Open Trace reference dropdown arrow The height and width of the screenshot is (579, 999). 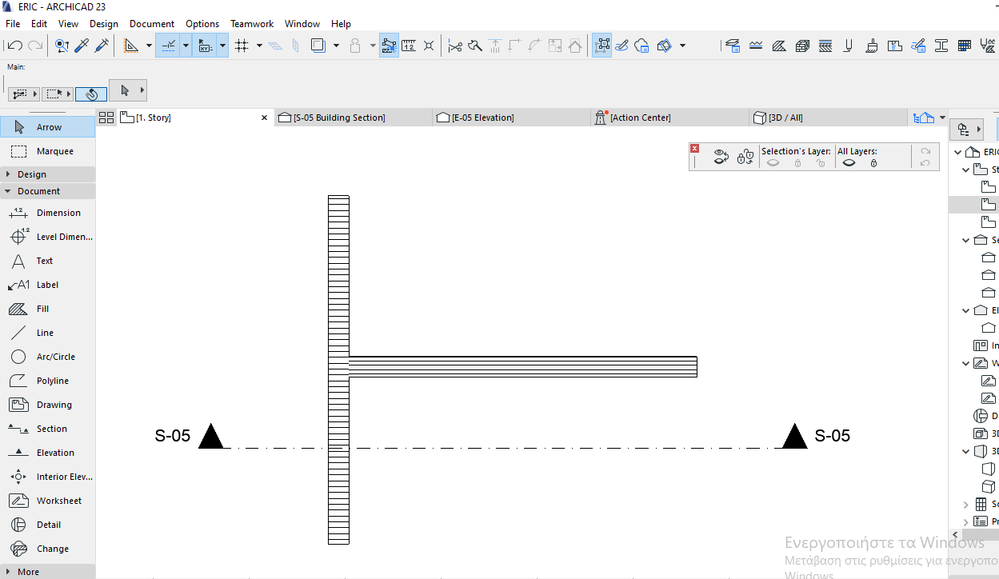[336, 46]
